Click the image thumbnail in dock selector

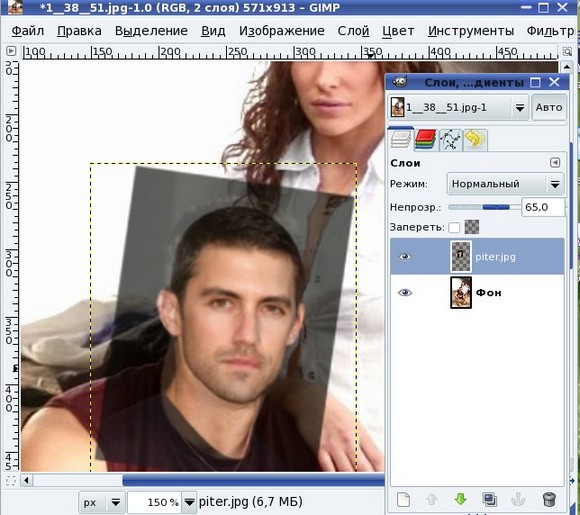coord(397,107)
